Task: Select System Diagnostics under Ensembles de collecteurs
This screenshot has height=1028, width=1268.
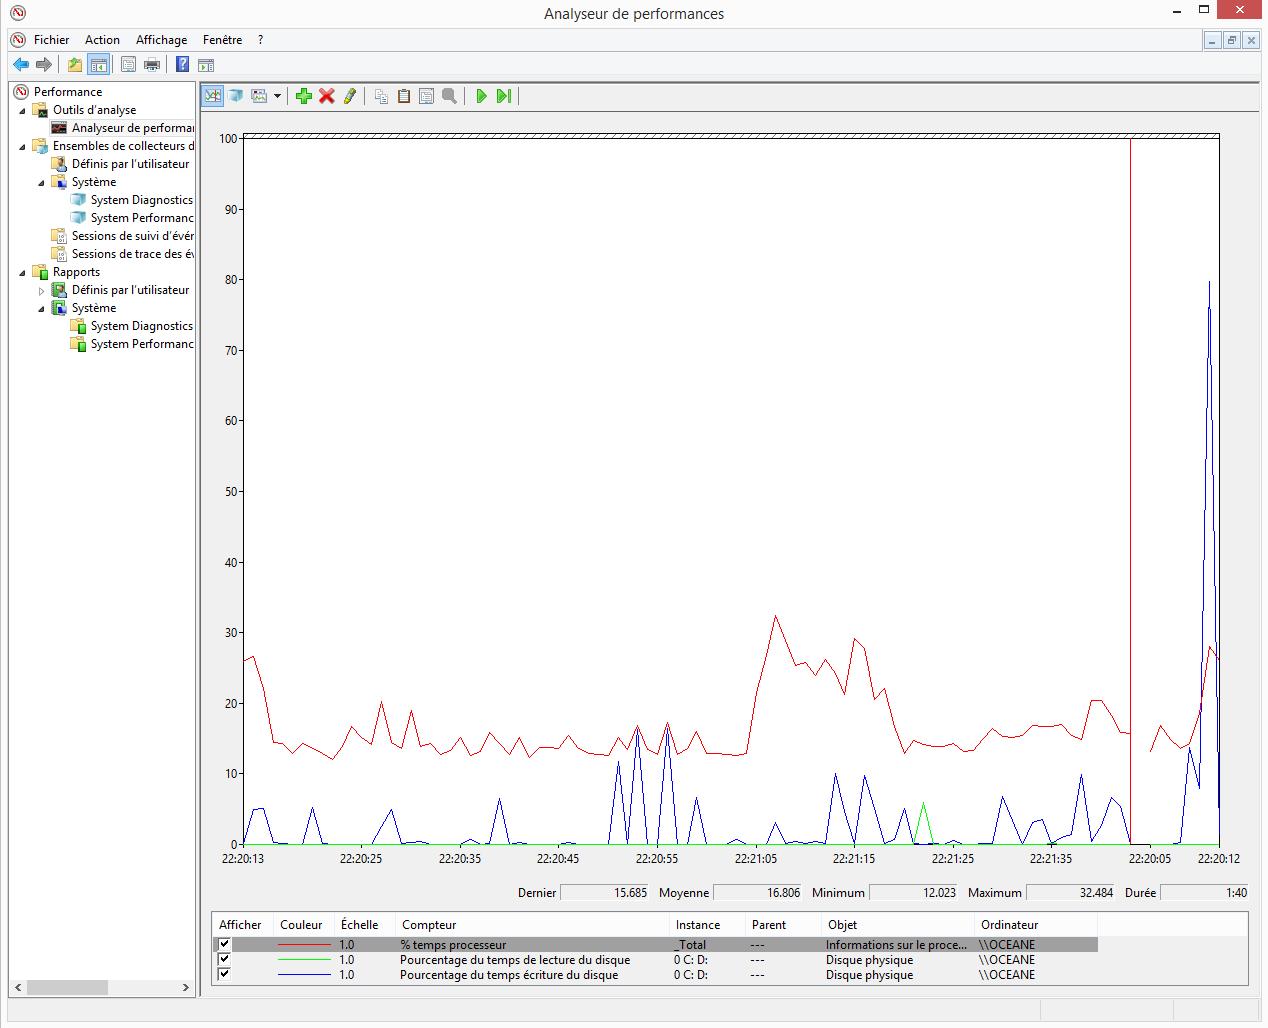Action: pos(141,200)
